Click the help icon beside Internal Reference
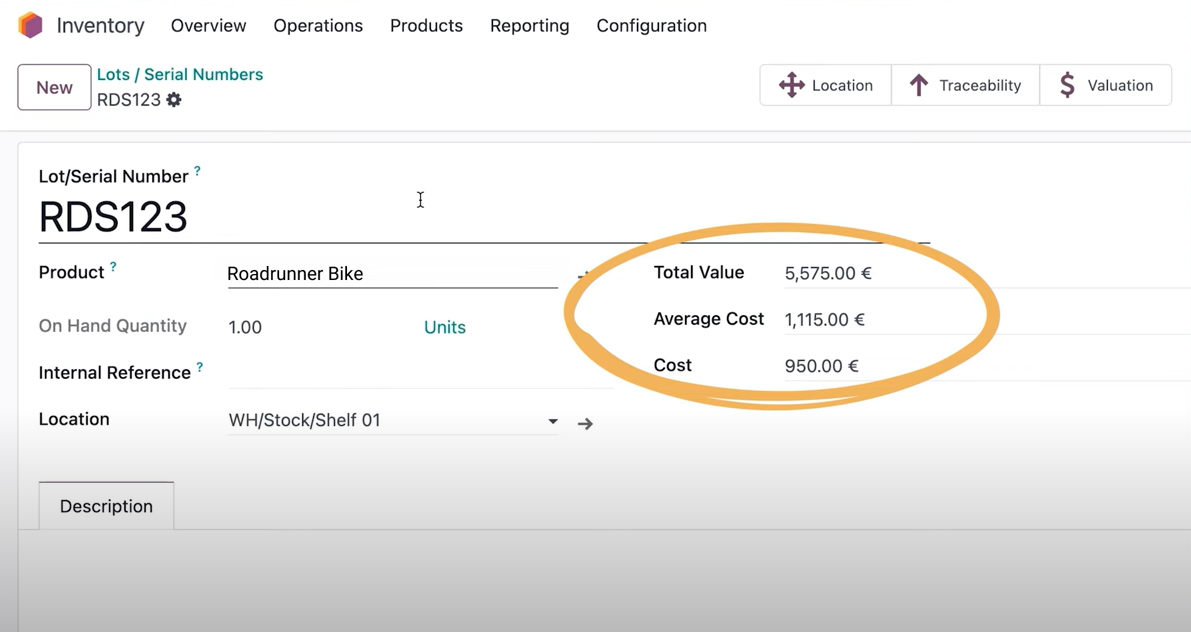 (200, 366)
